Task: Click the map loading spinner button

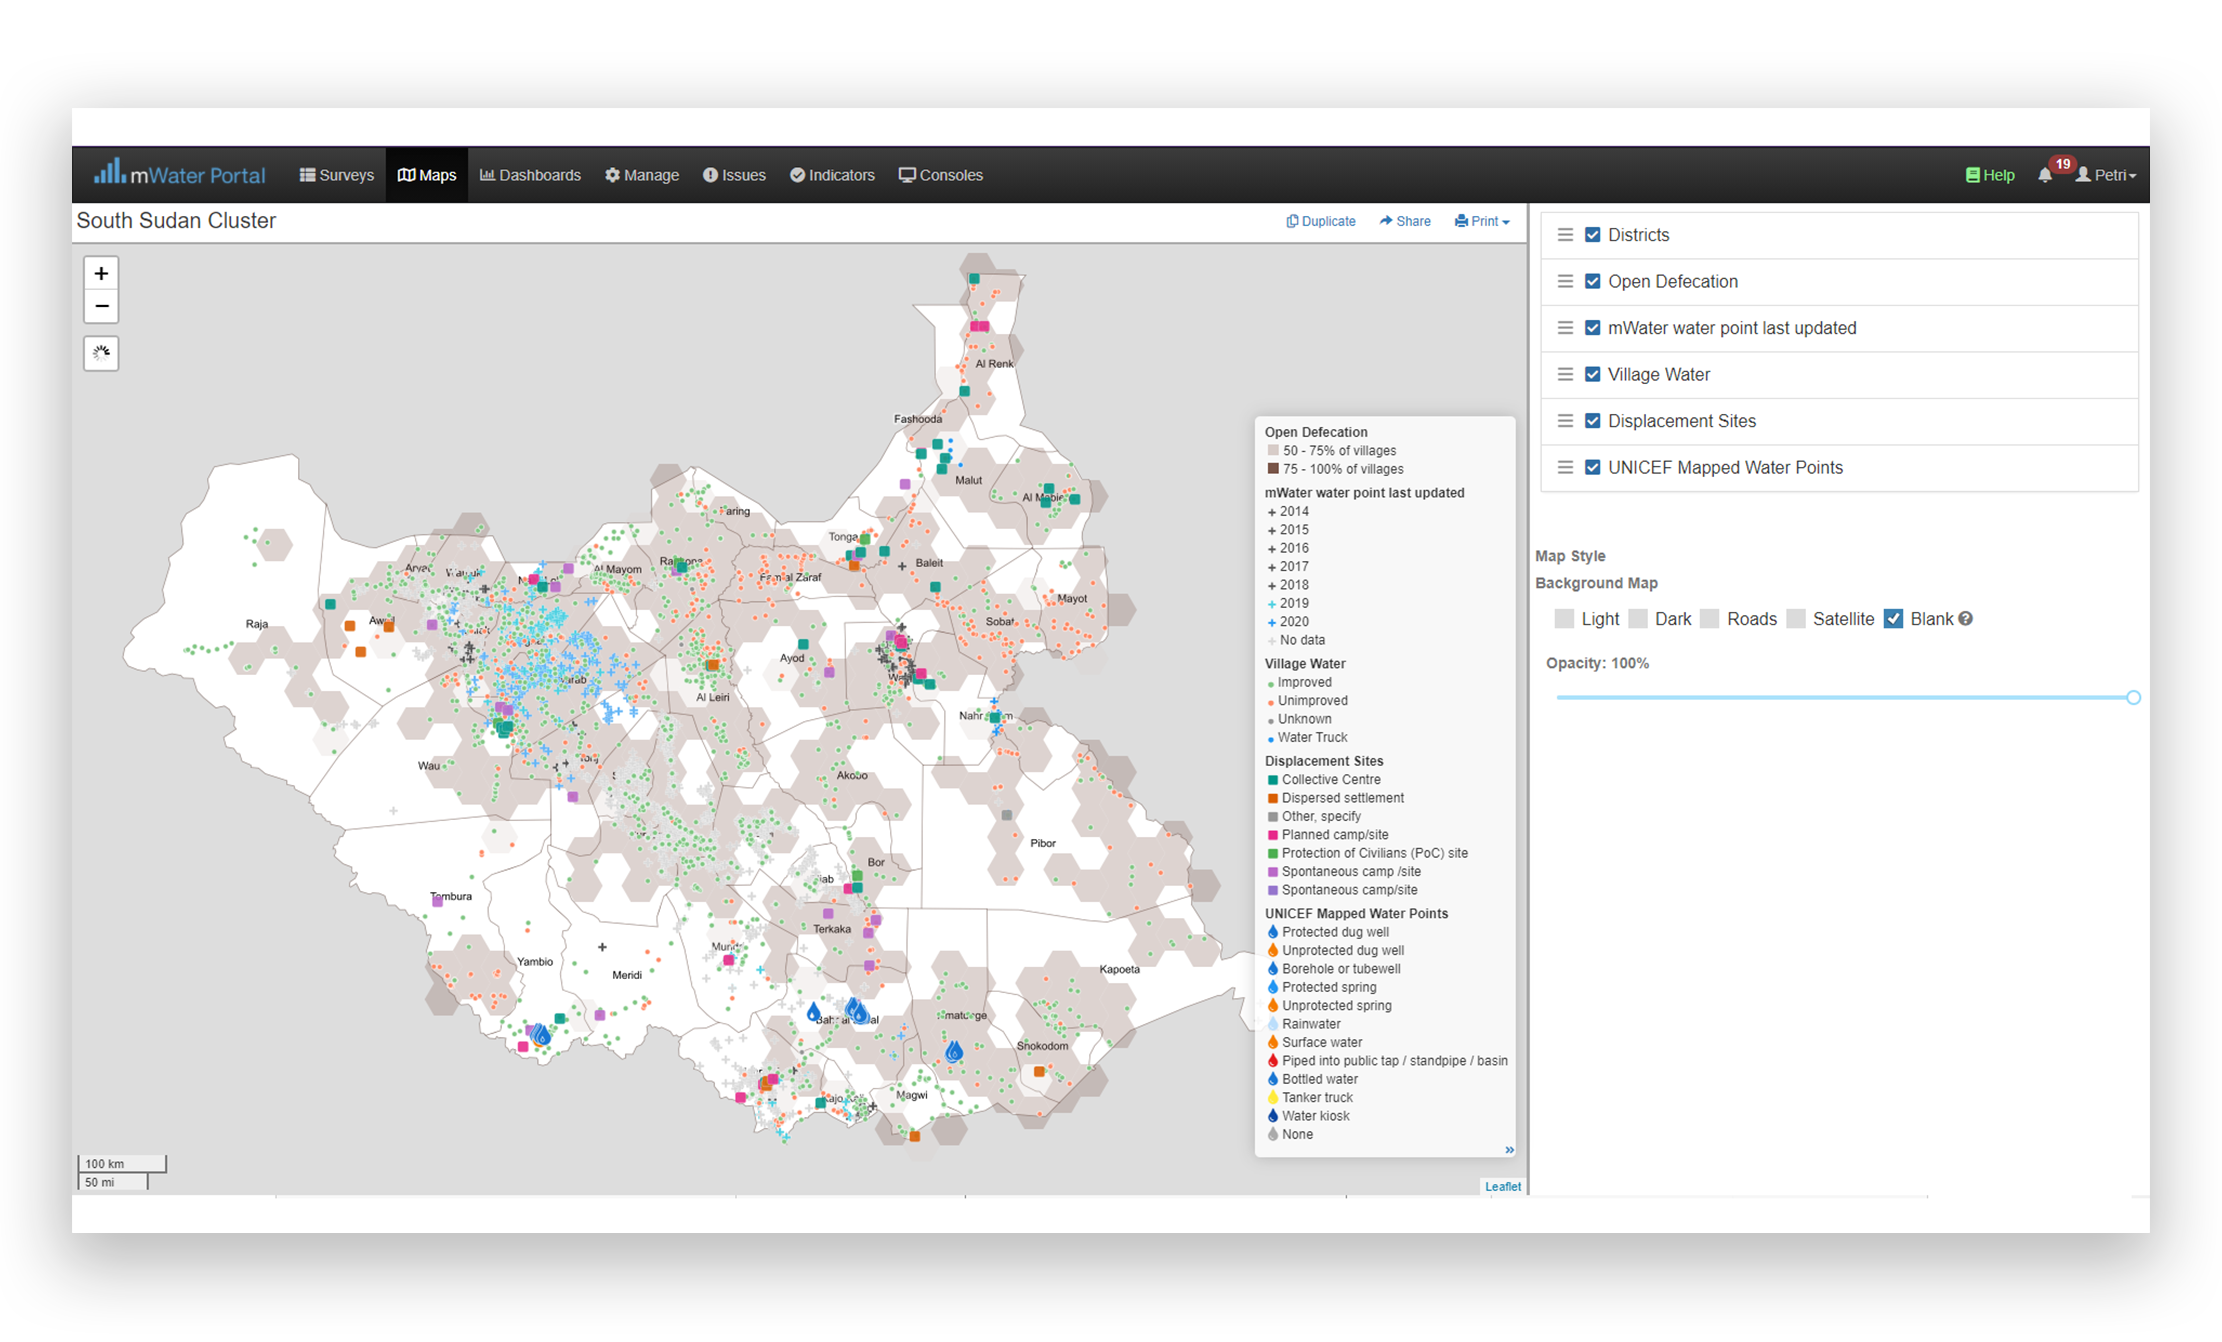Action: tap(101, 353)
